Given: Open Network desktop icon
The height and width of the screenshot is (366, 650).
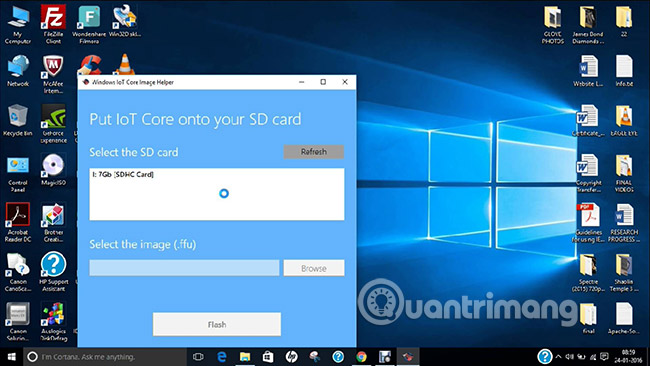Looking at the screenshot, I should click(18, 70).
